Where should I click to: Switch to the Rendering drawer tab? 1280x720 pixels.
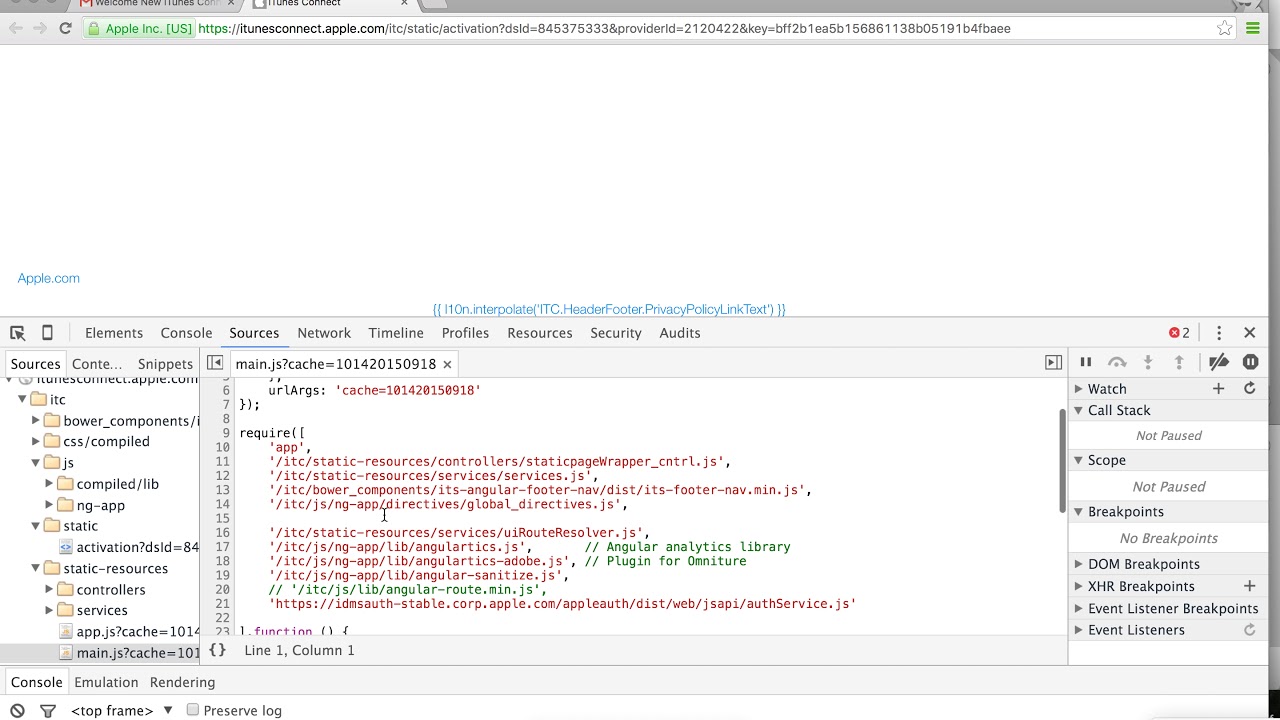click(182, 682)
